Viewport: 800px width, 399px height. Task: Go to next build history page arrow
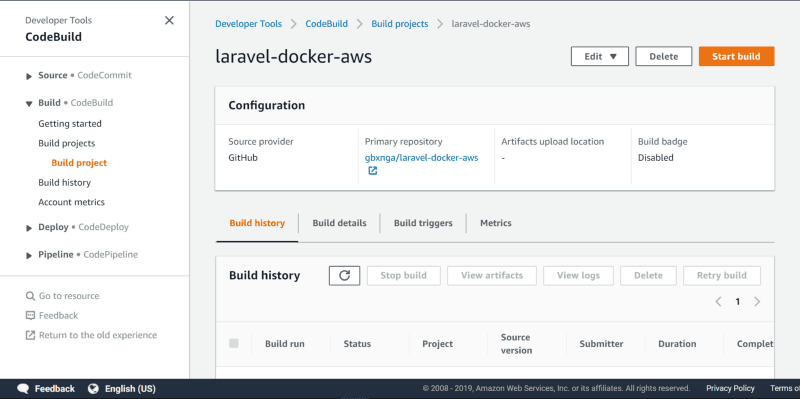[x=757, y=302]
